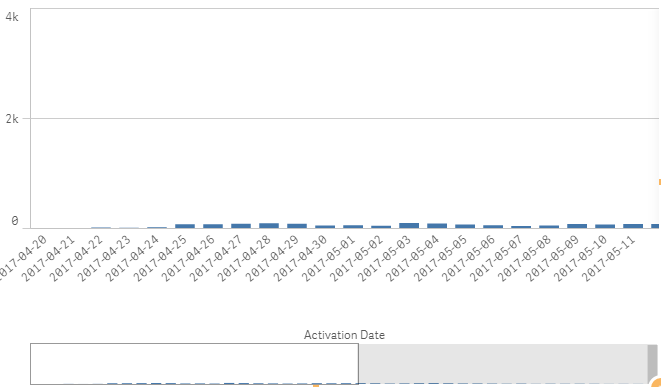Select the bar for 2017-04-29
The image size is (661, 387).
coord(297,226)
